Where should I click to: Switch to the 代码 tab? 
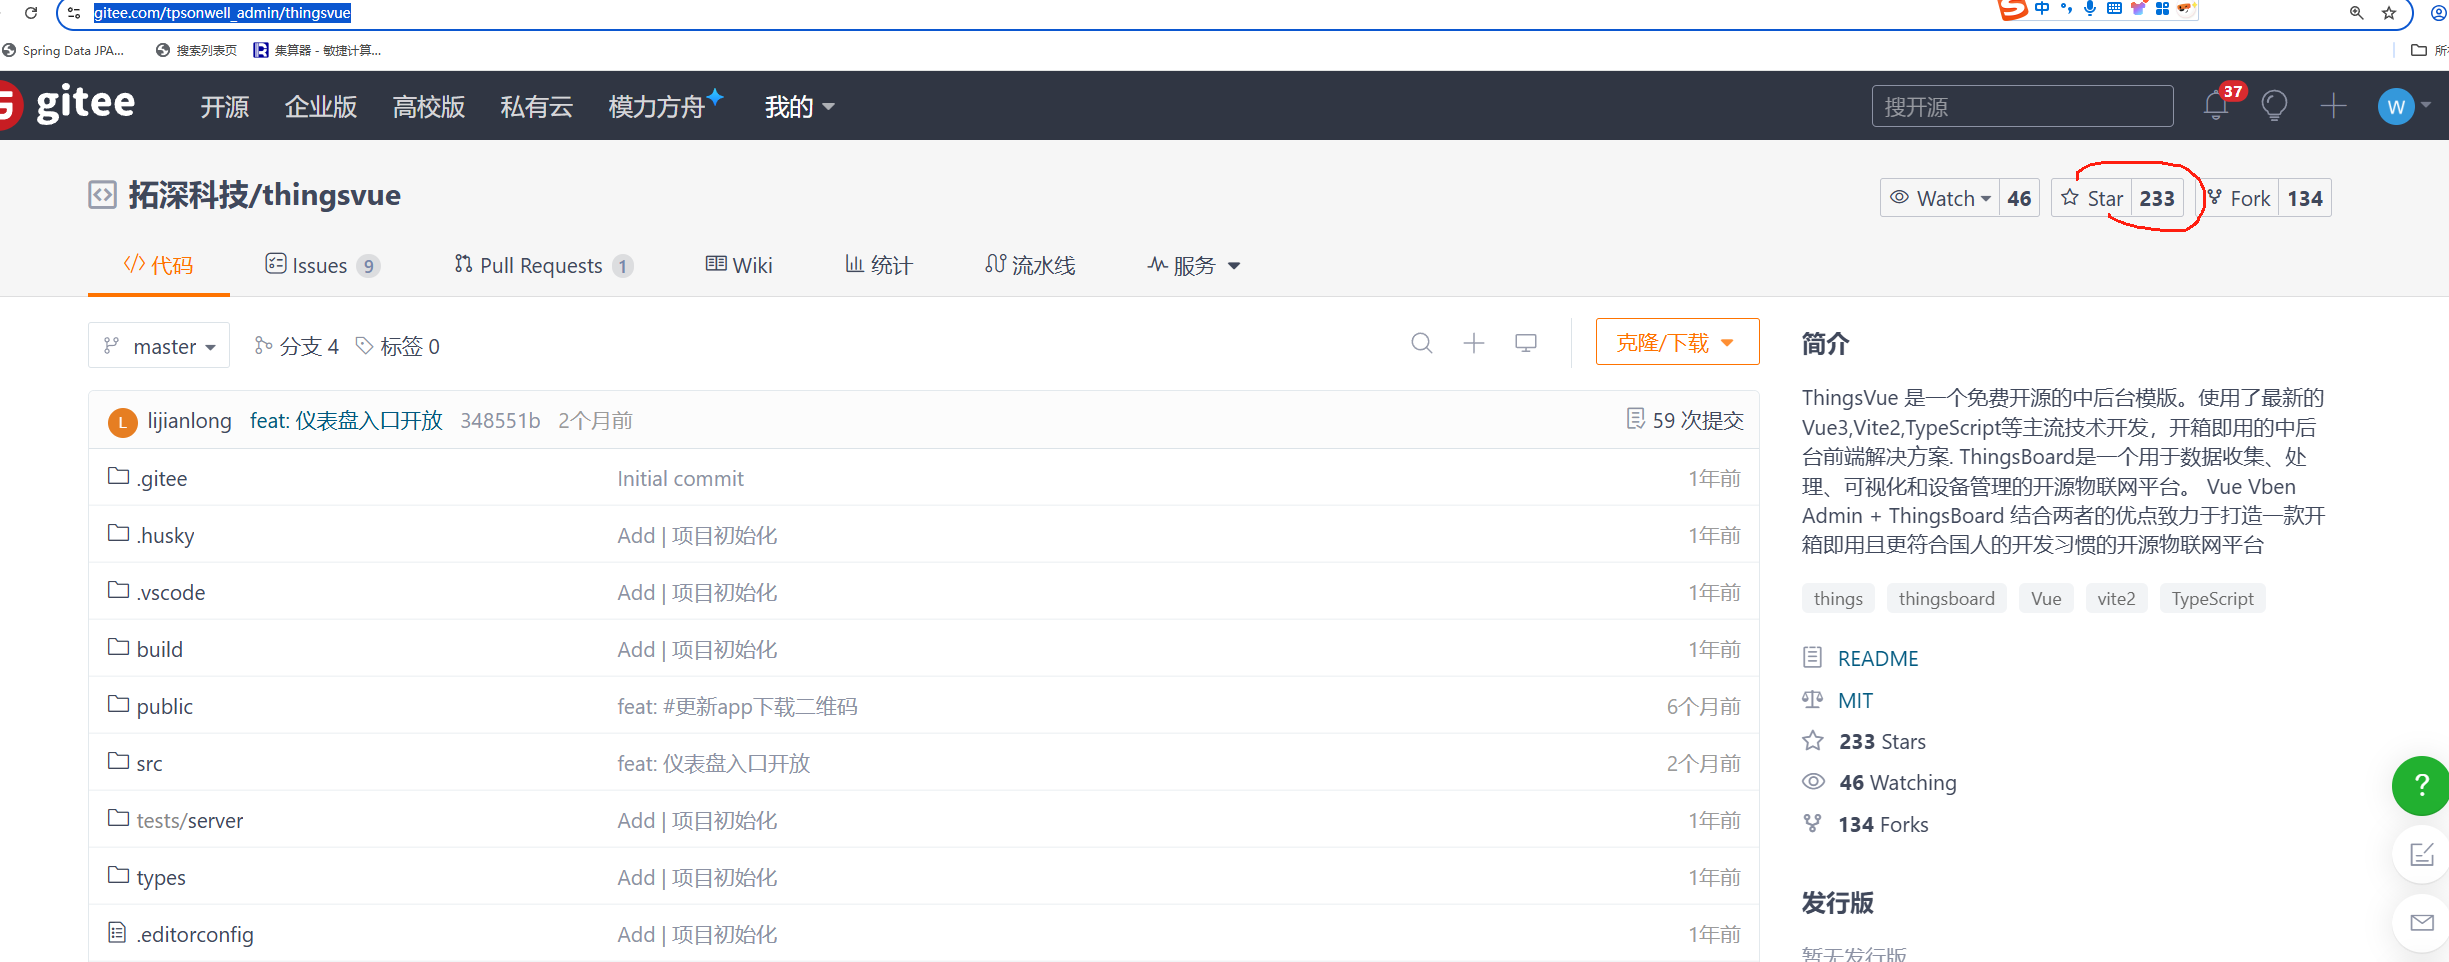click(x=158, y=265)
